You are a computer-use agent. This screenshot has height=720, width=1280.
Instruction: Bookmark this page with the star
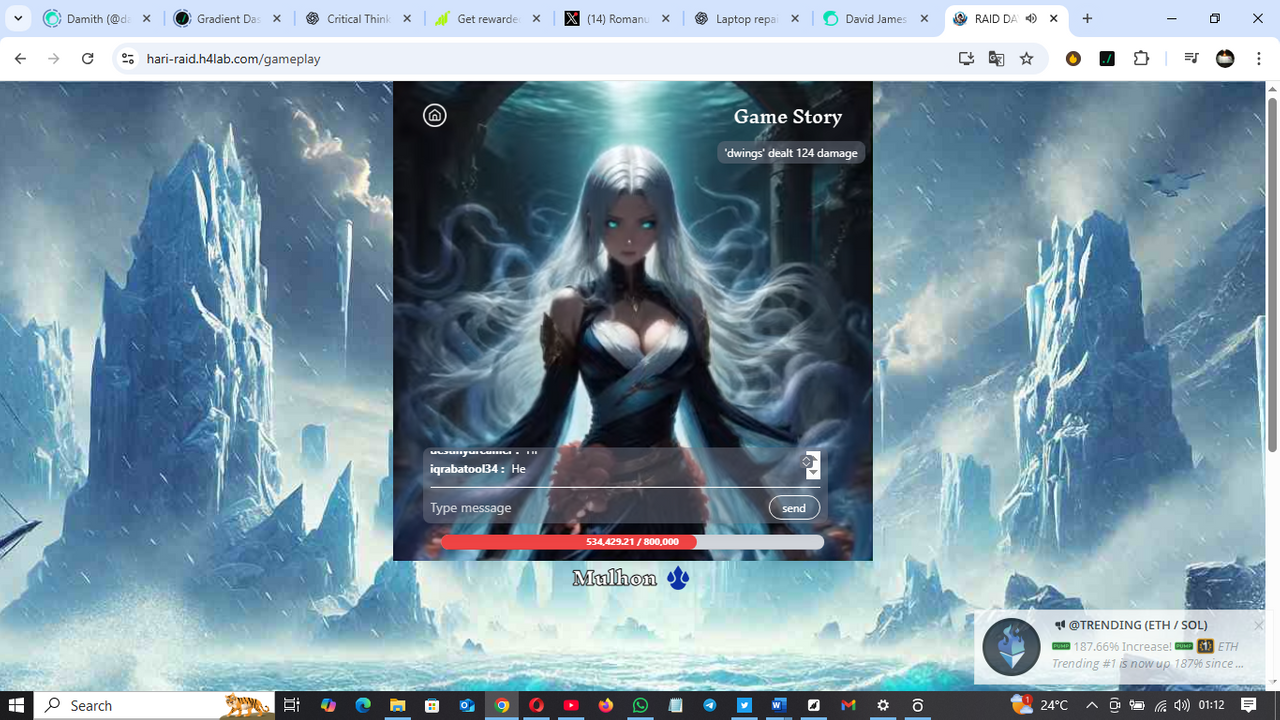click(x=1026, y=59)
